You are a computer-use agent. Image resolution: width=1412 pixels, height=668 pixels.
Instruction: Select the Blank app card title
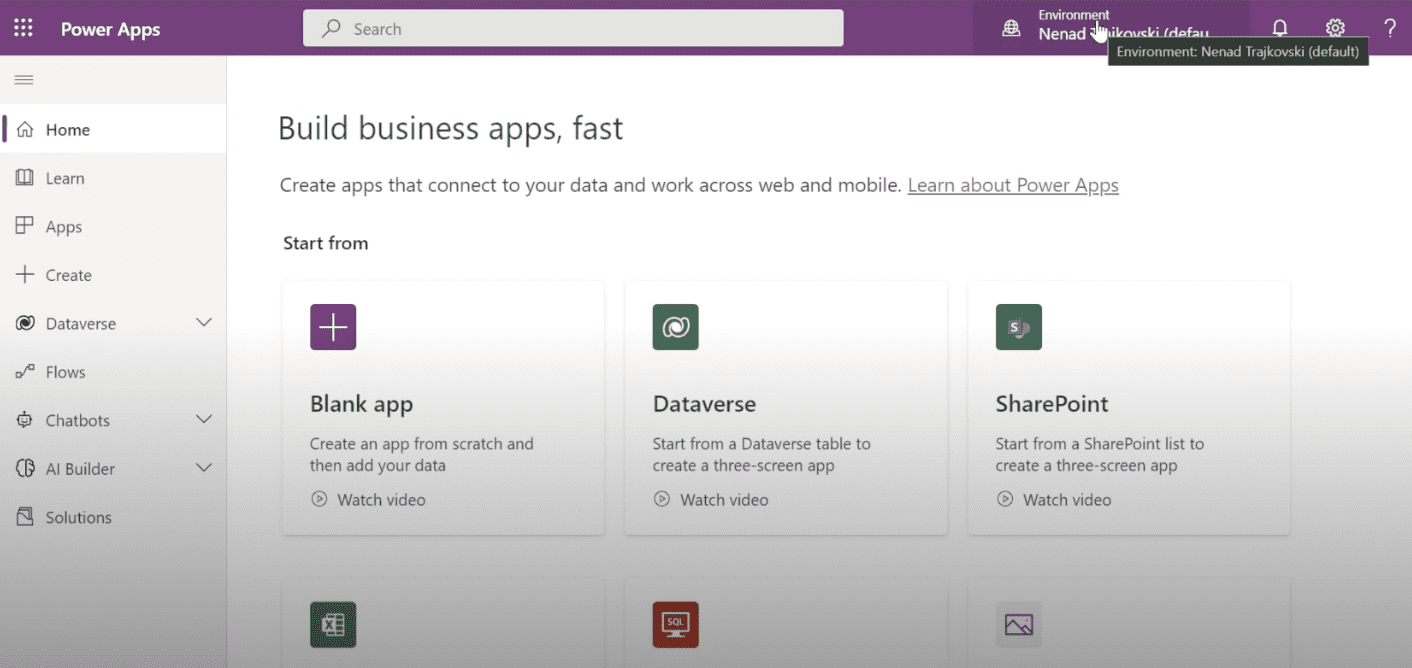pos(361,404)
